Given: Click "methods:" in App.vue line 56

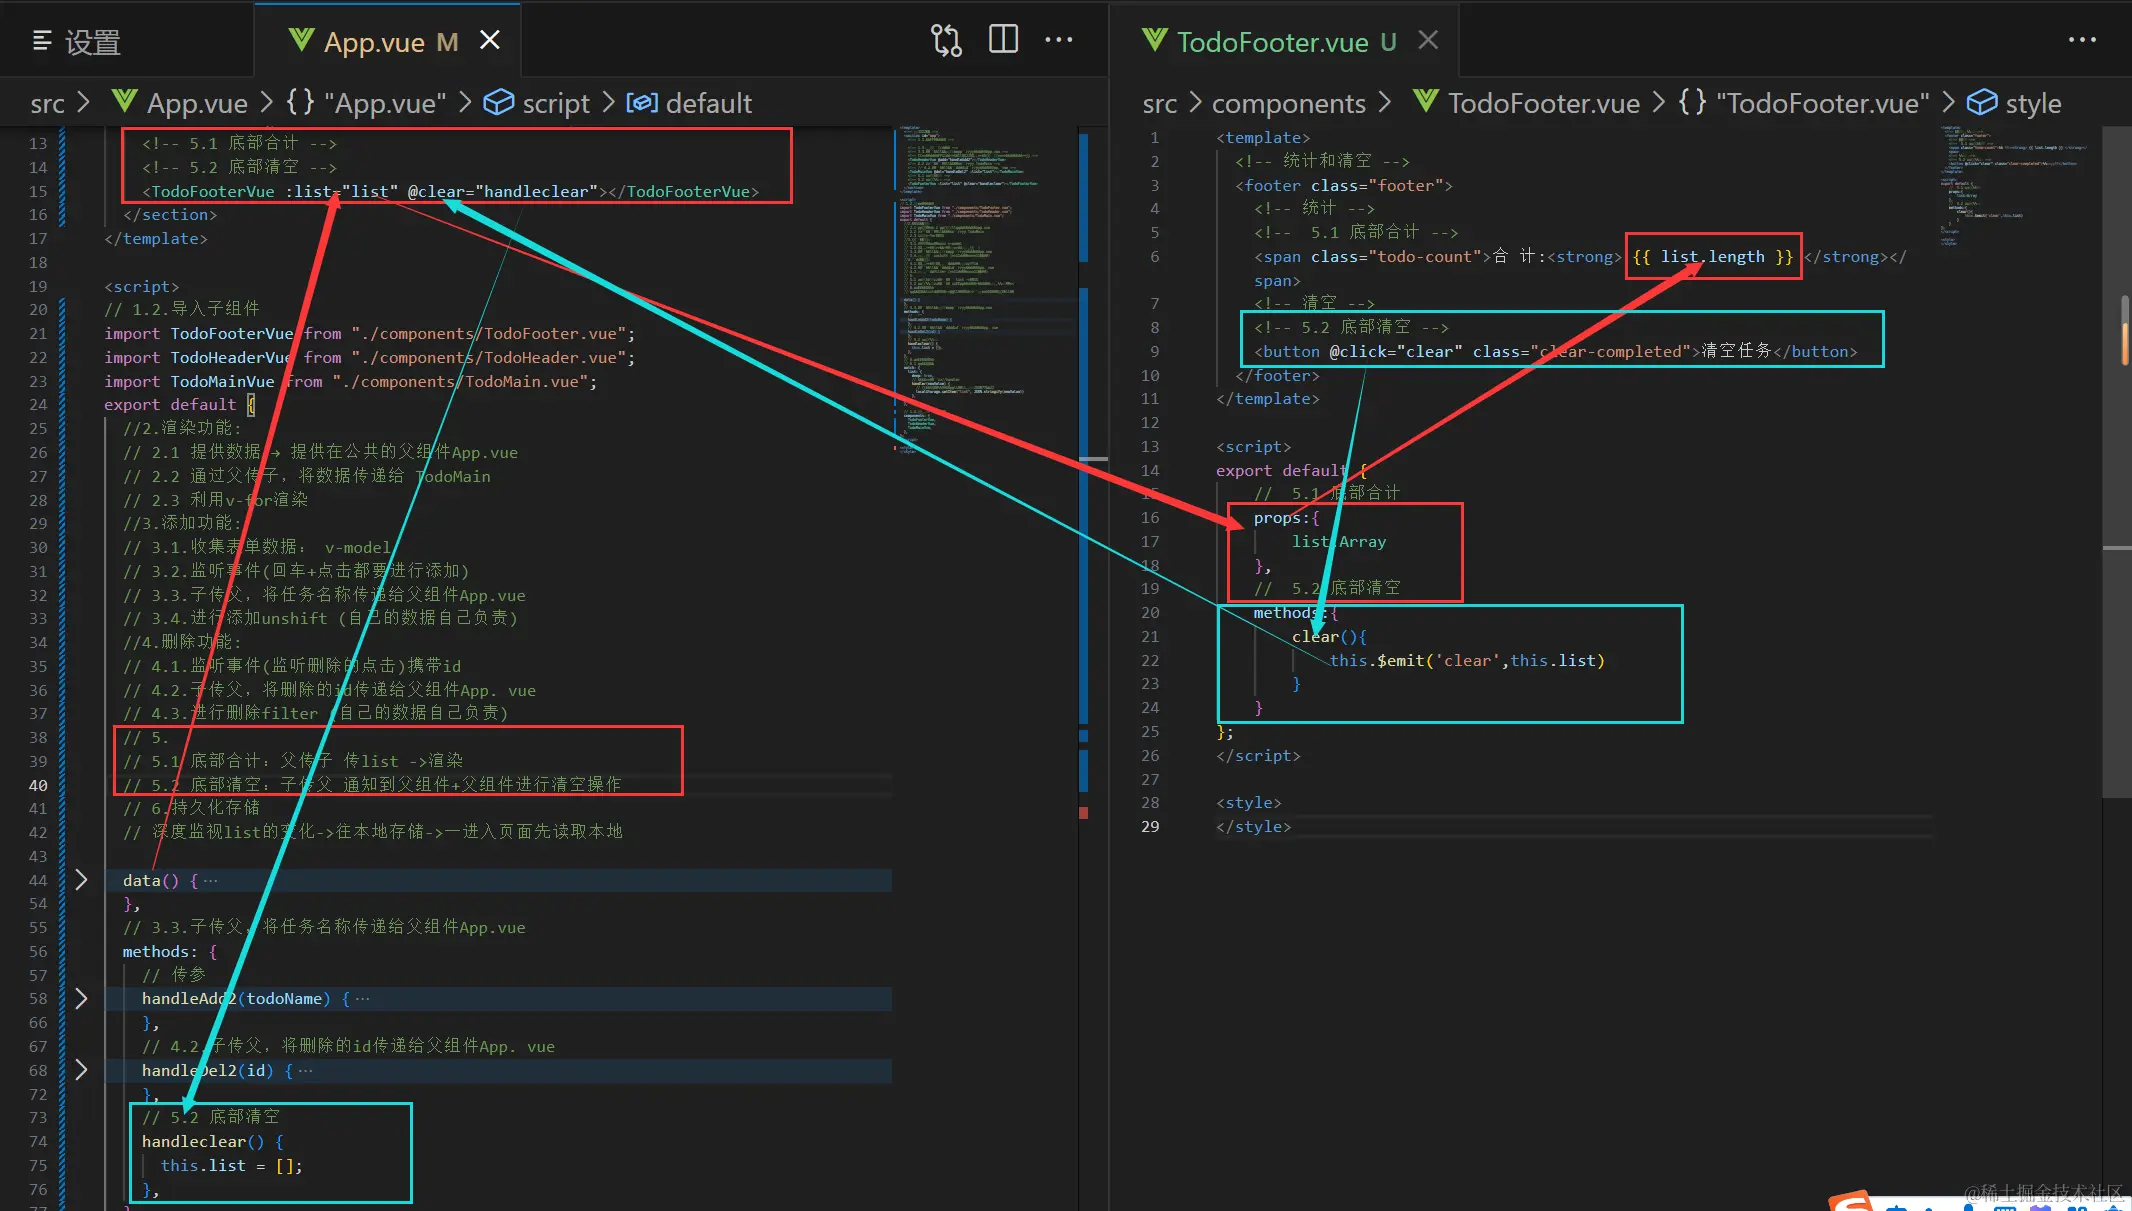Looking at the screenshot, I should pos(160,951).
